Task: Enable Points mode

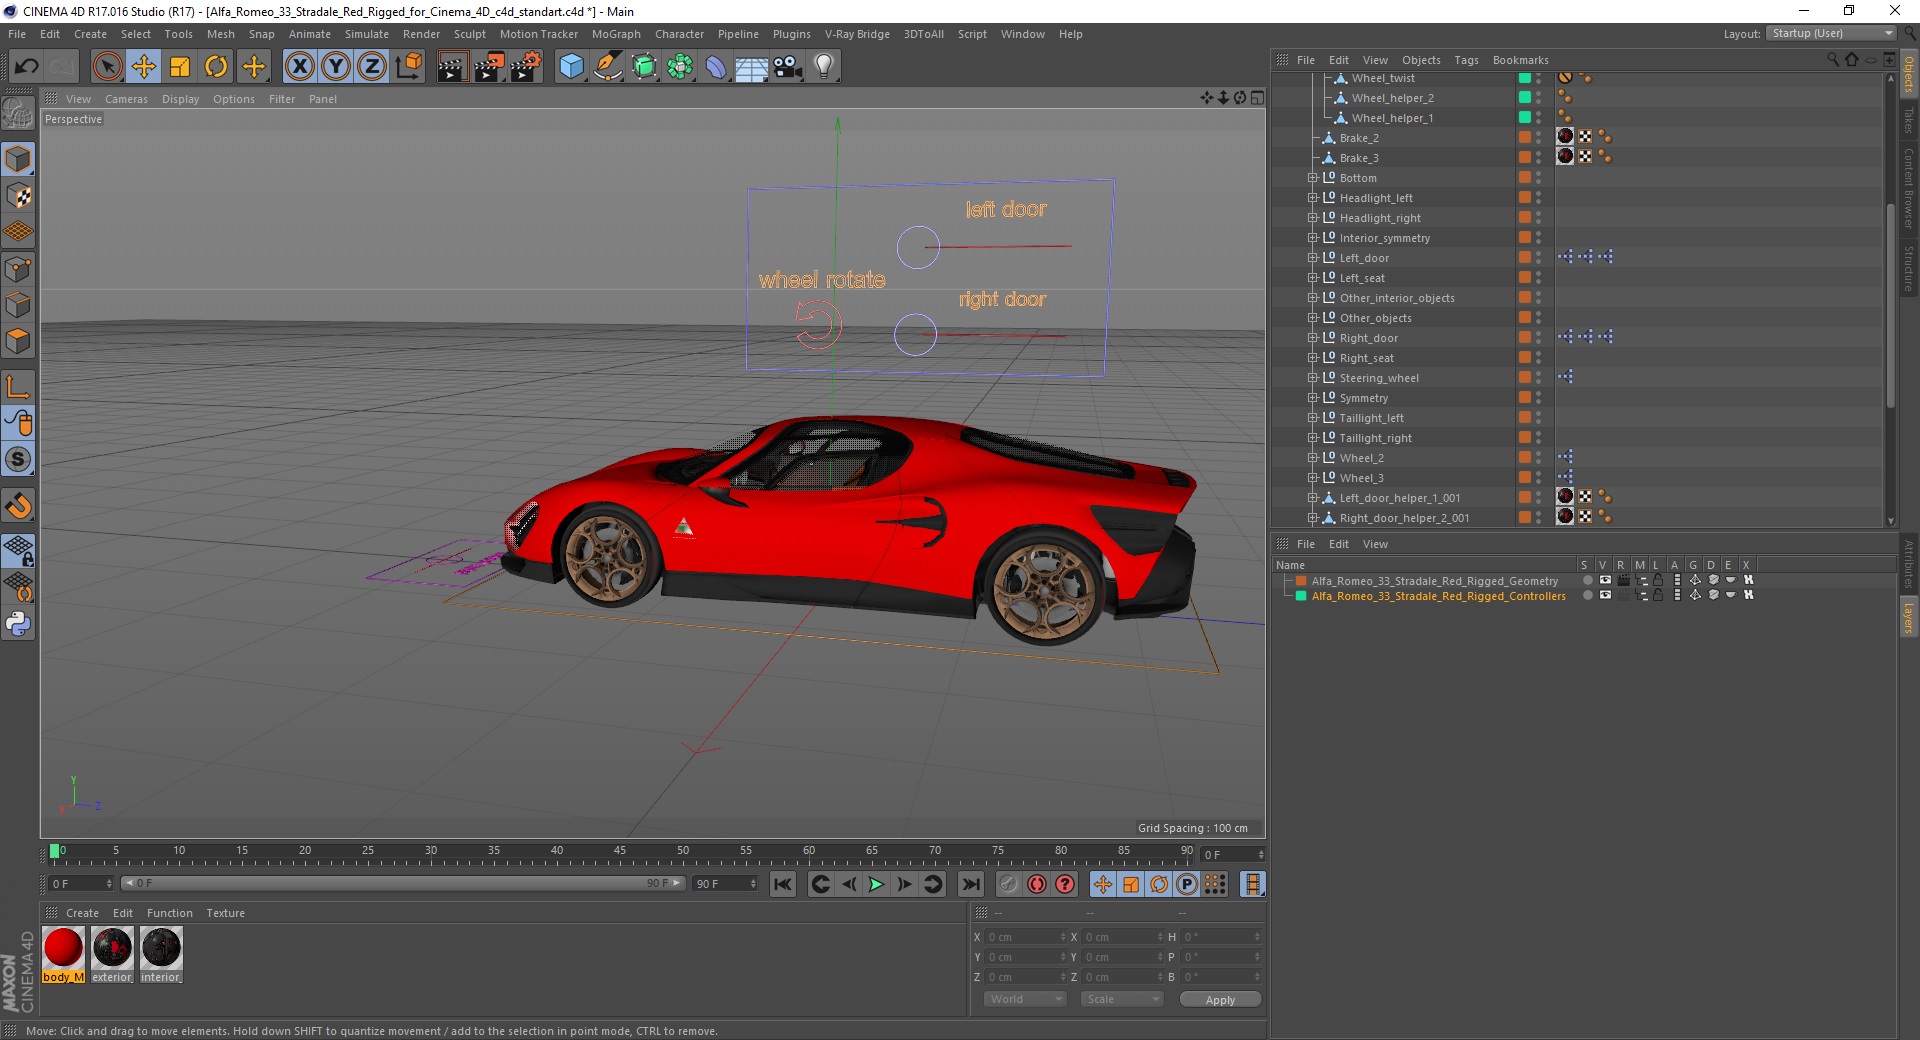Action: (18, 268)
